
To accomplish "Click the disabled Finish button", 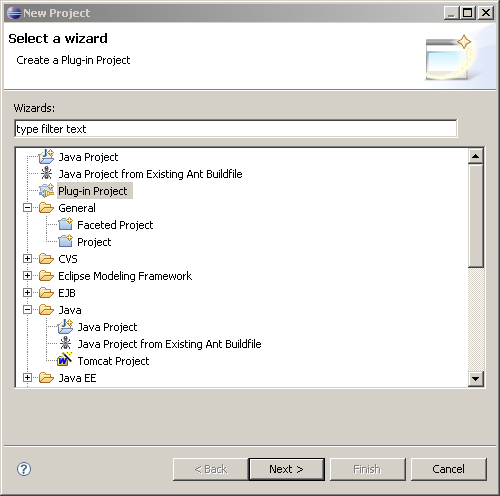I will [x=367, y=469].
